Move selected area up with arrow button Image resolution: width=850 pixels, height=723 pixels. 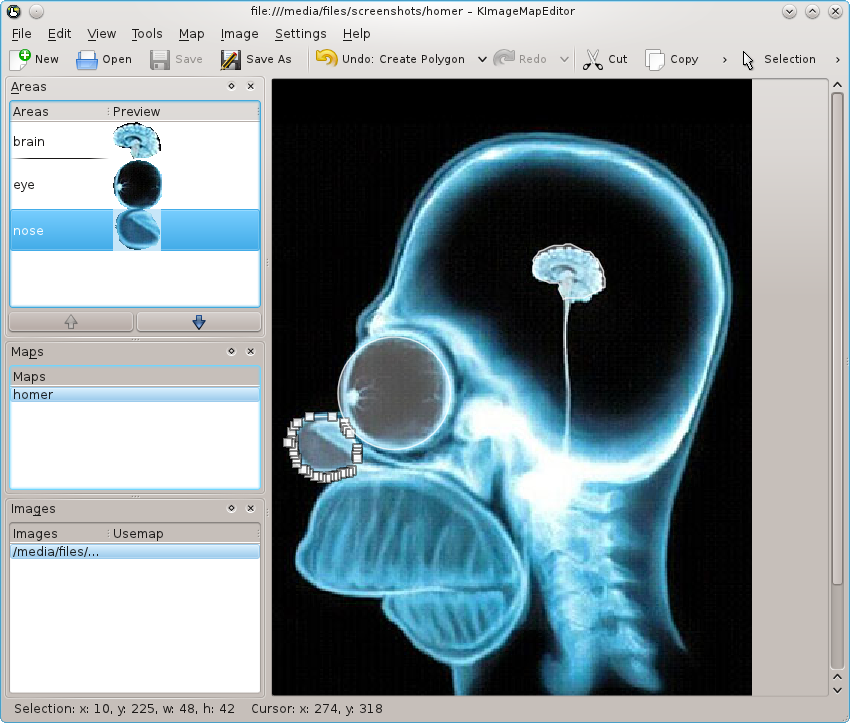[71, 322]
